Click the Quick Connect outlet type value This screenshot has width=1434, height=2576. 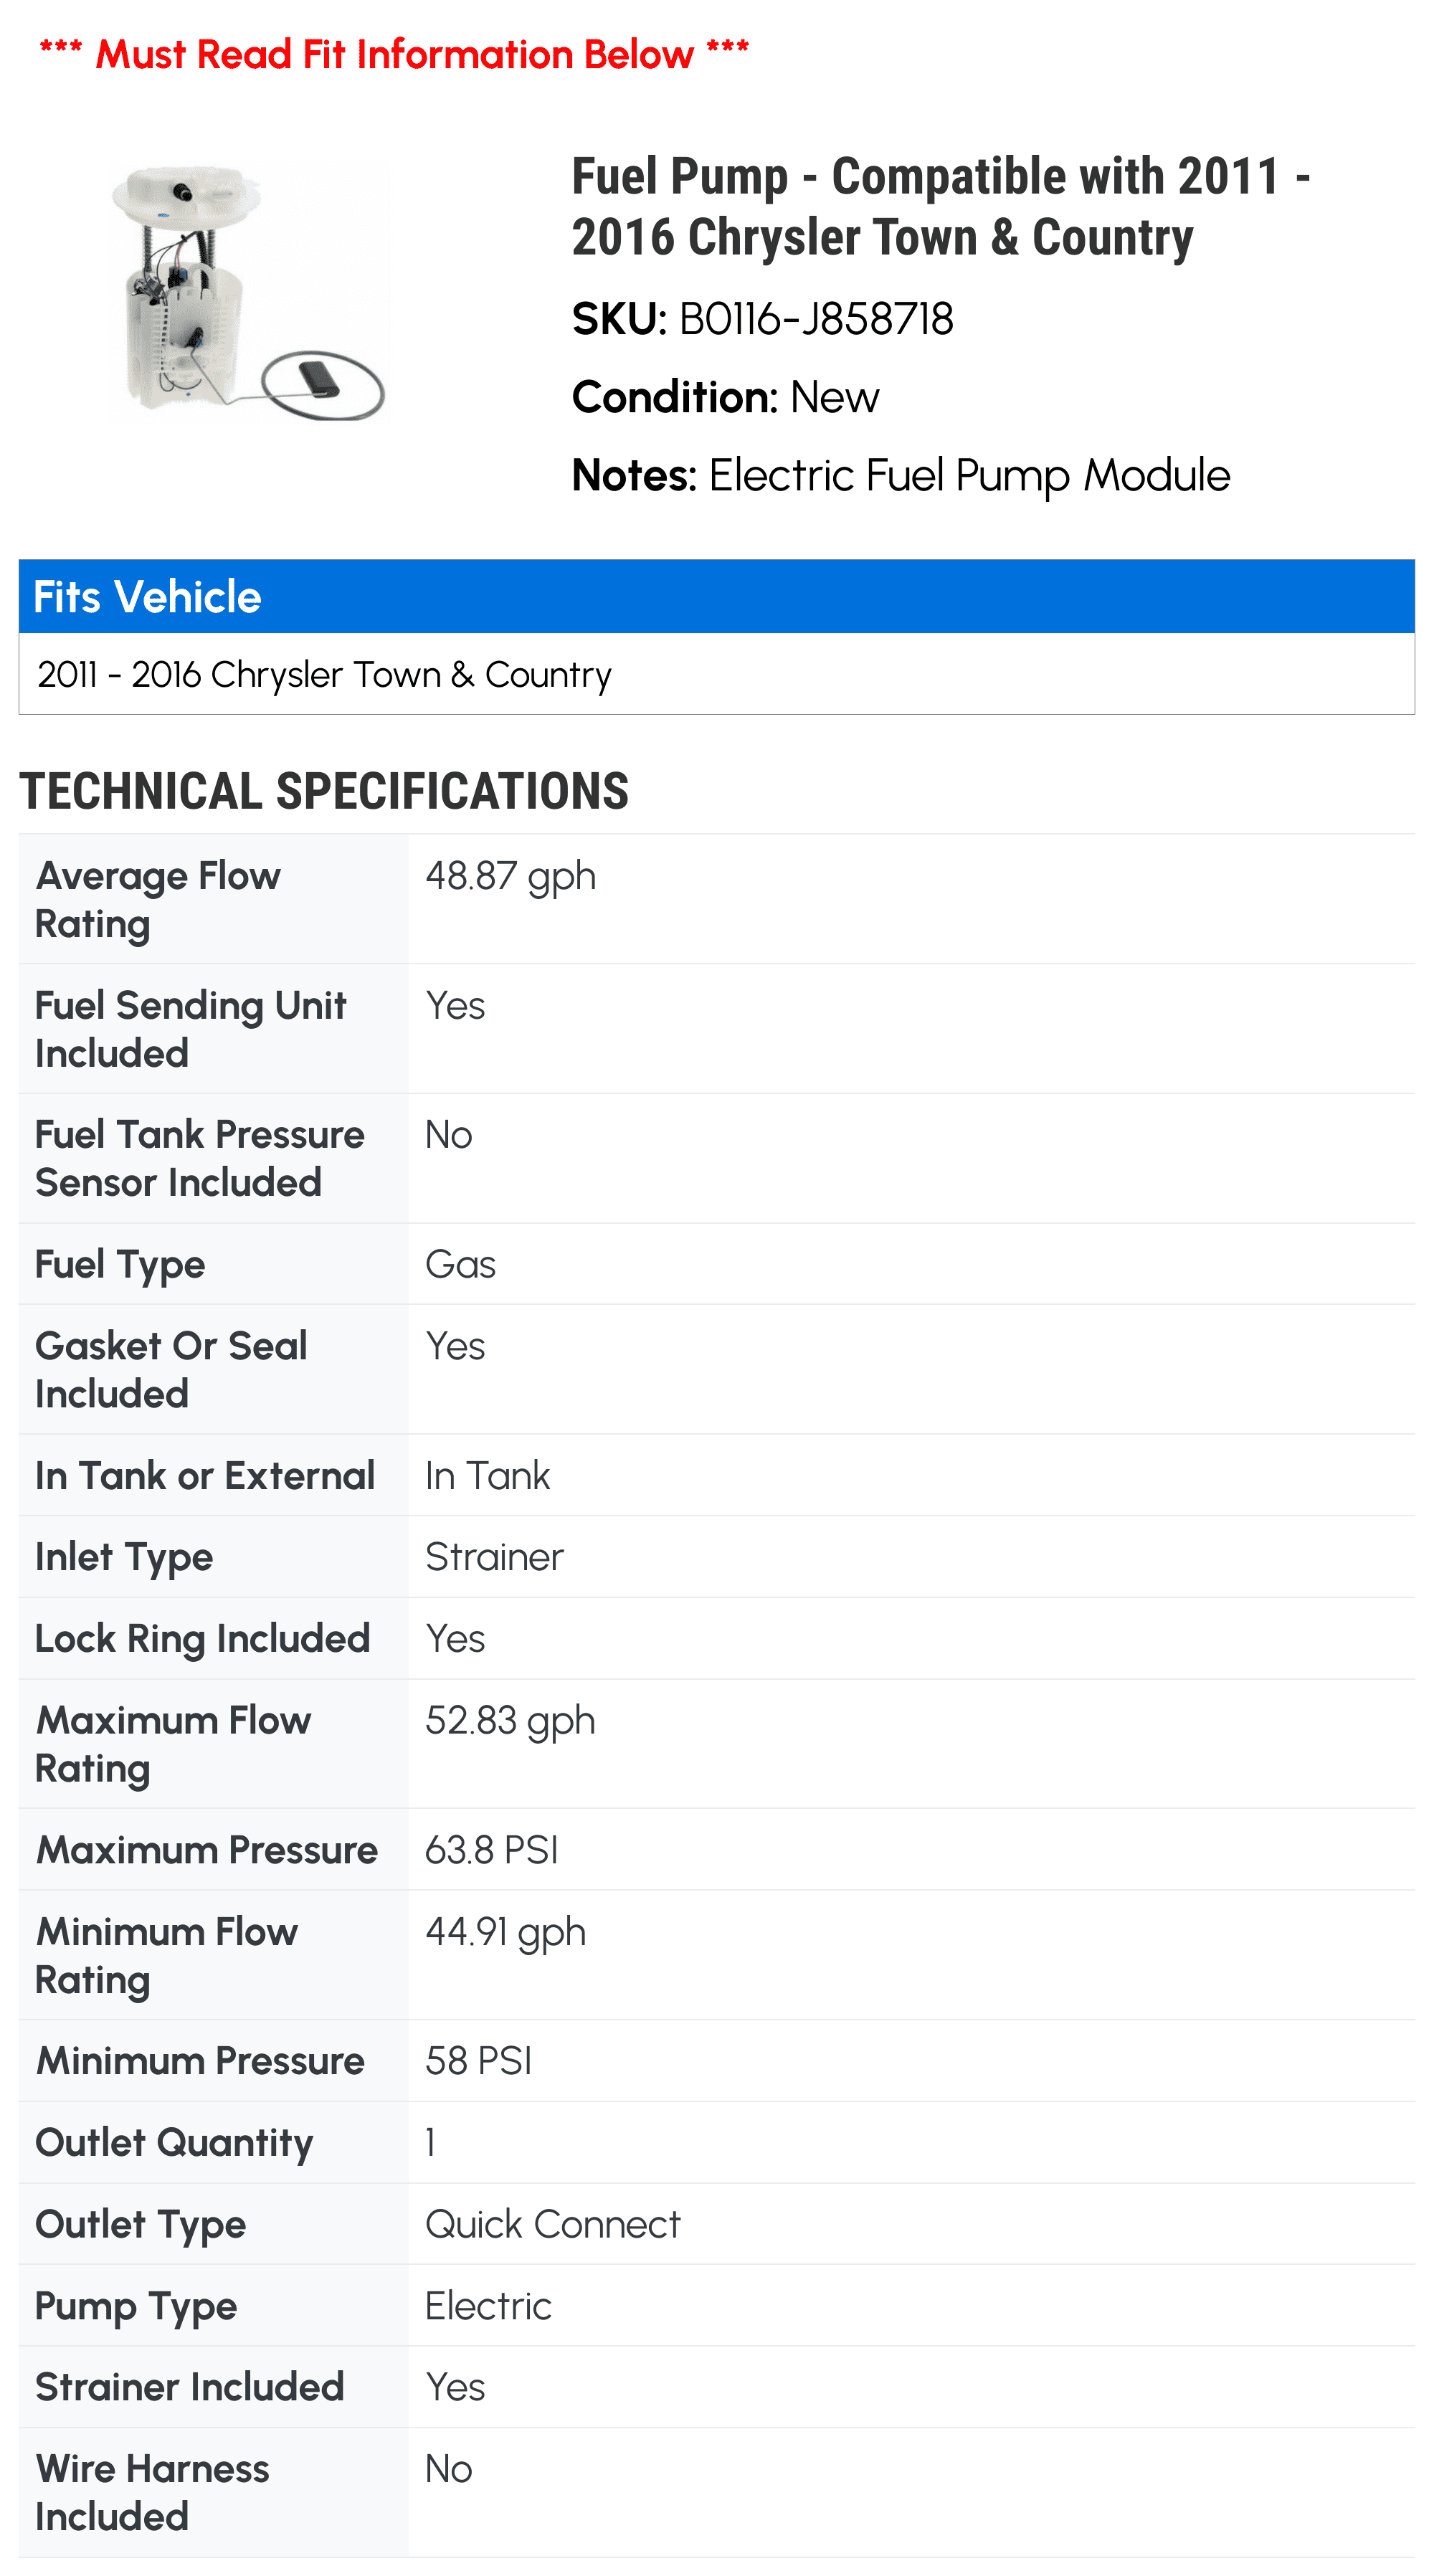pyautogui.click(x=552, y=2225)
